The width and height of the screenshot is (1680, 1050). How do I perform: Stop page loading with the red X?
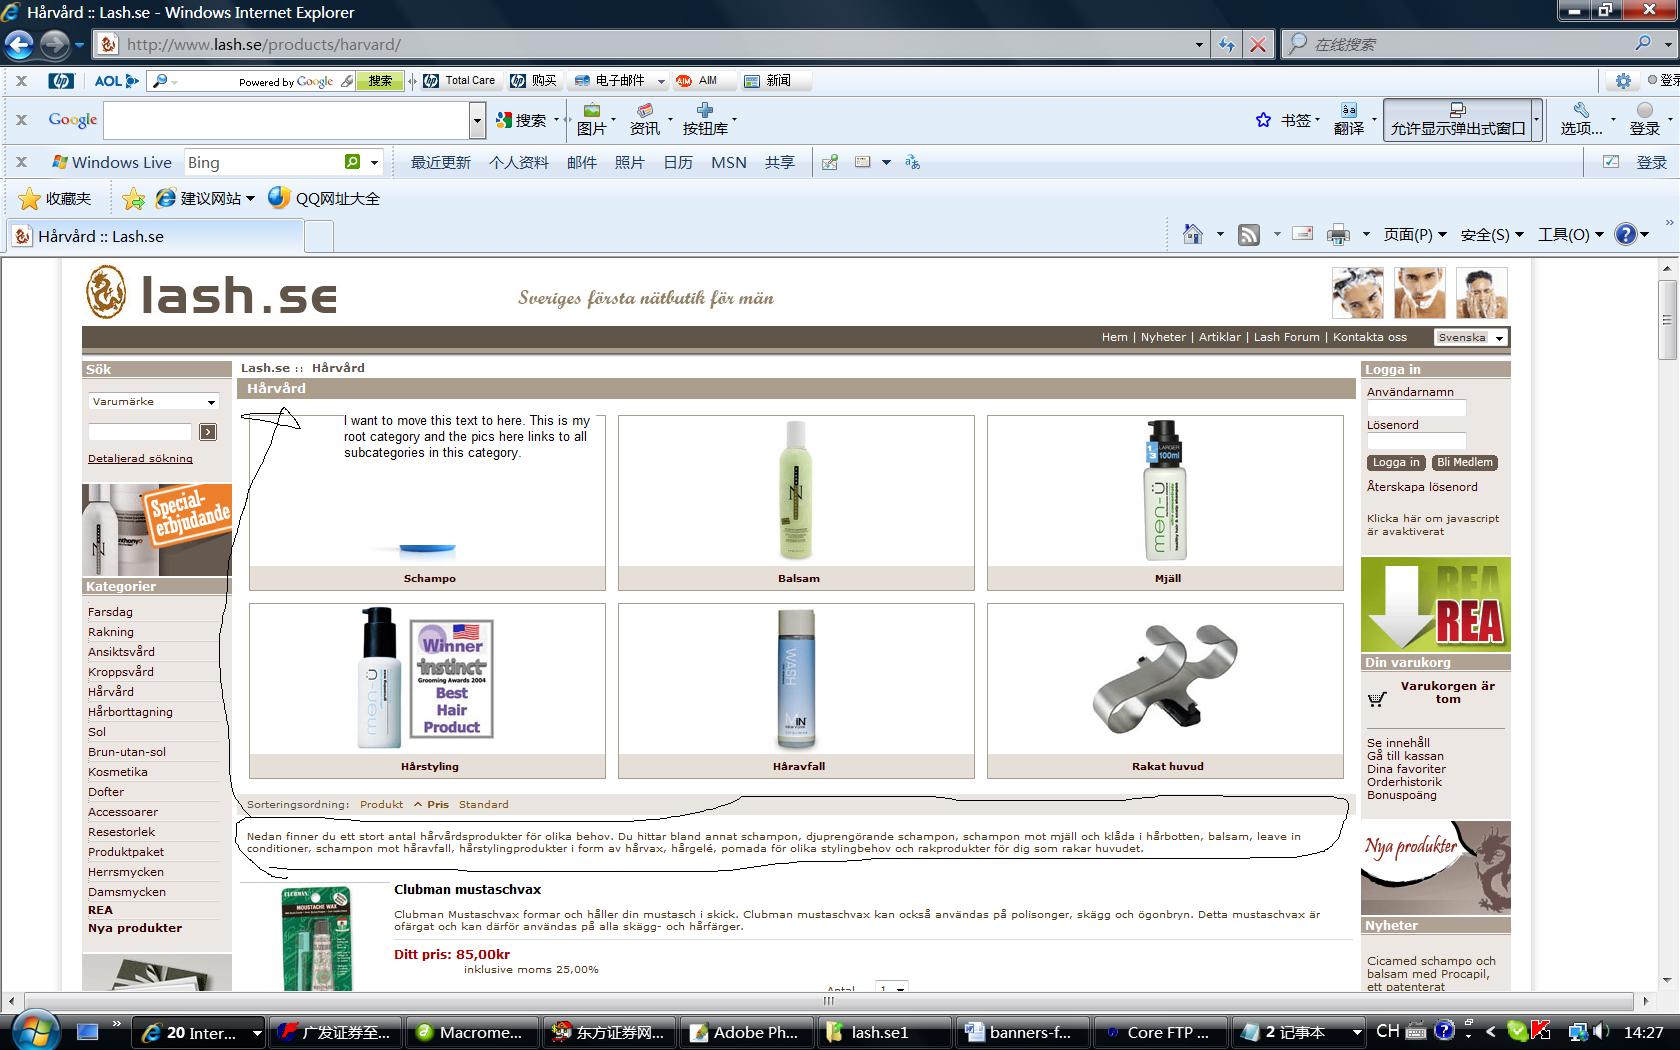point(1258,45)
